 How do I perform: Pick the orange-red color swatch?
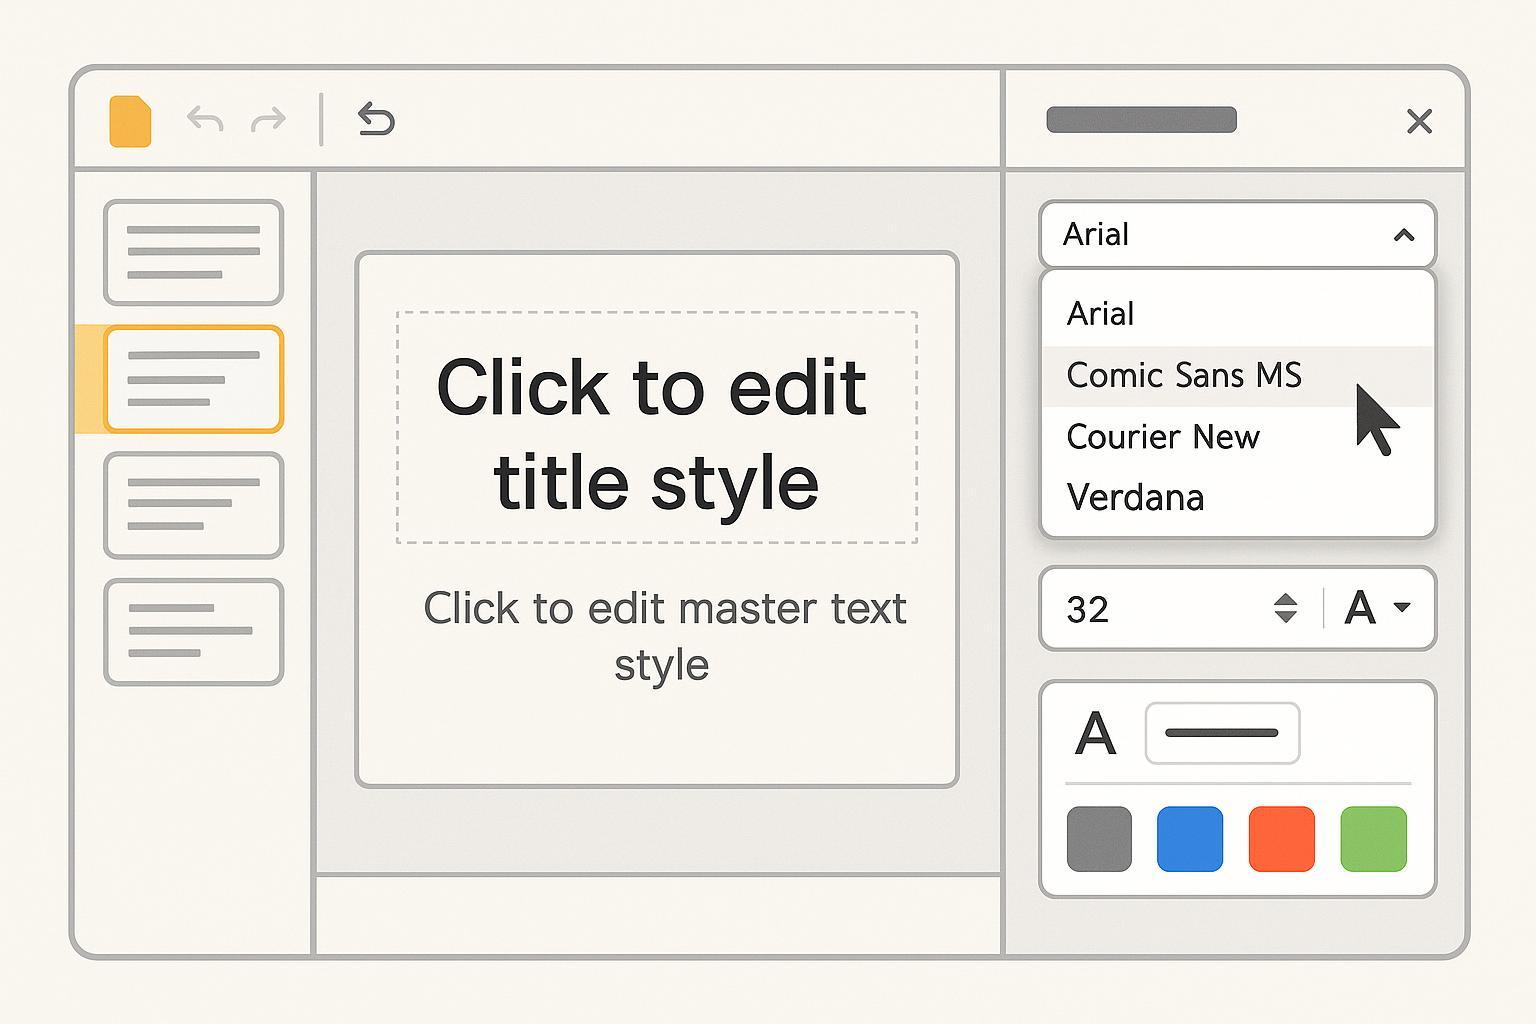tap(1281, 839)
